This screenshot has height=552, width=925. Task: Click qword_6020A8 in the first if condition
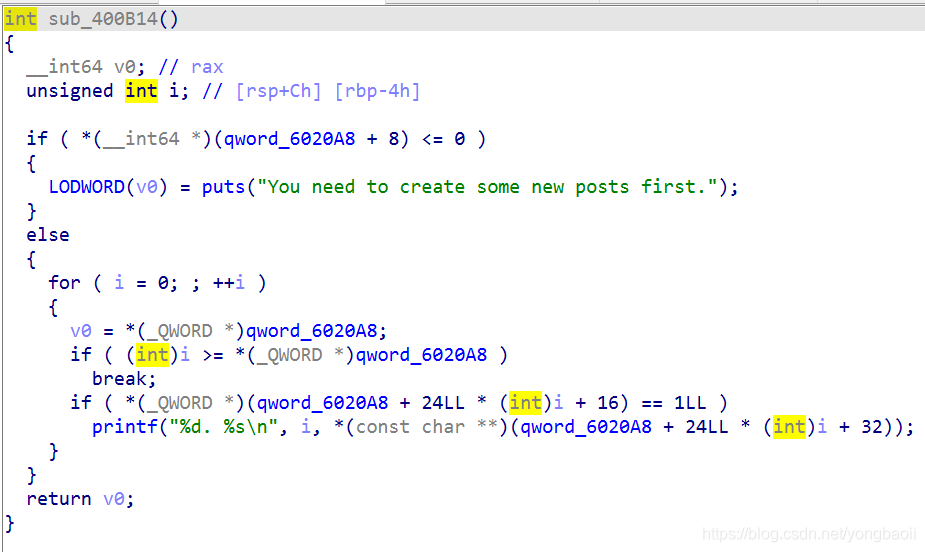(x=290, y=139)
